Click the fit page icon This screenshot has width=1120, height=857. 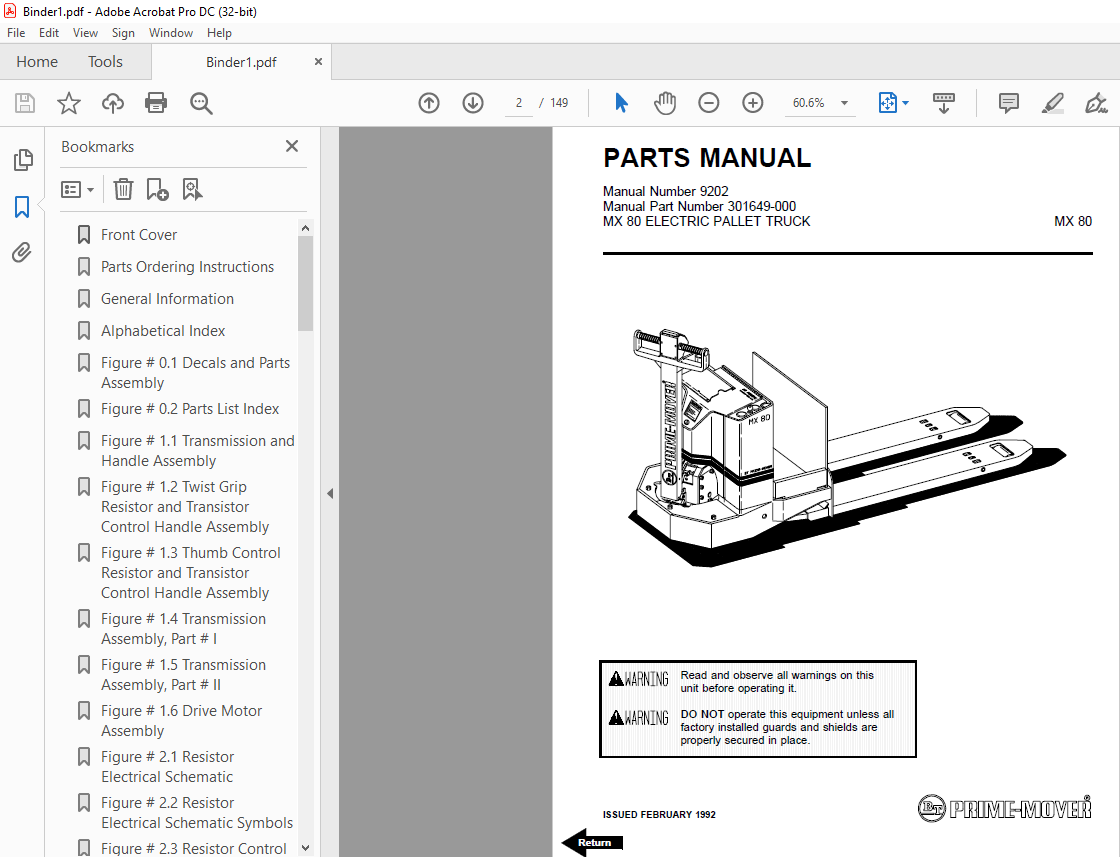tap(887, 103)
